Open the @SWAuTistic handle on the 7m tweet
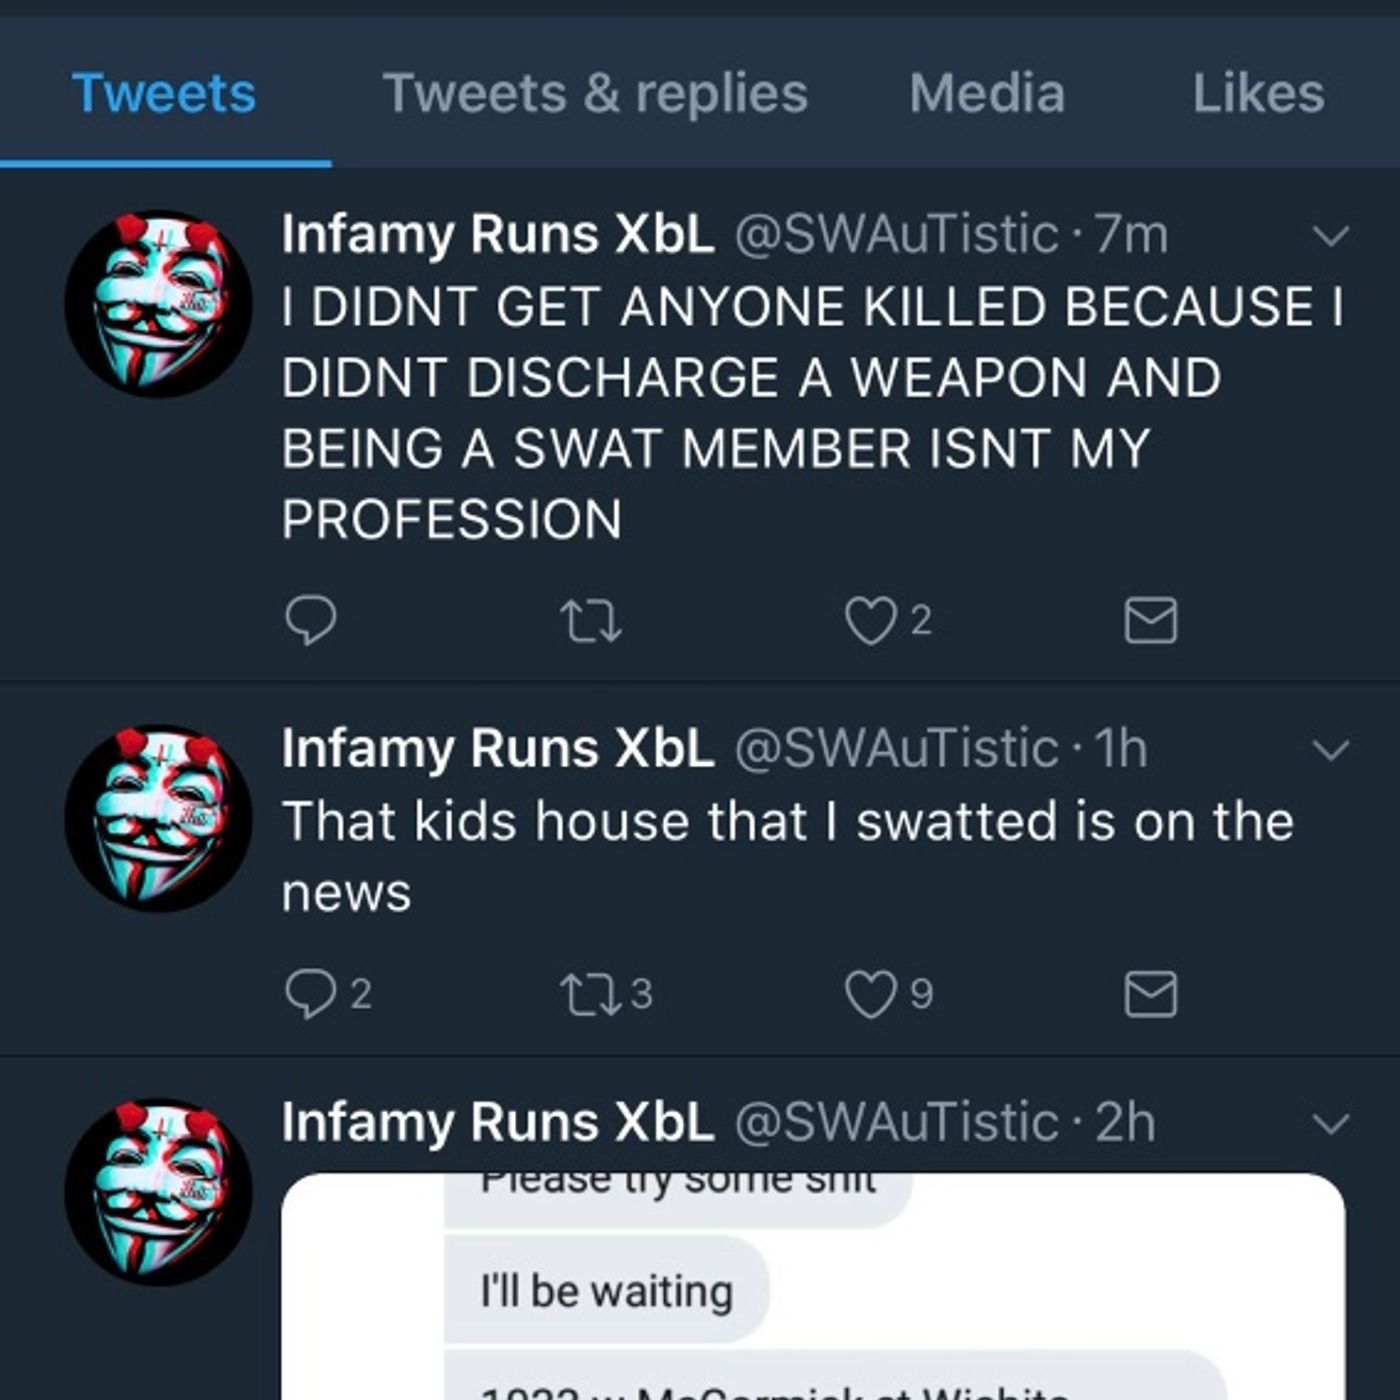Image resolution: width=1400 pixels, height=1400 pixels. 896,236
